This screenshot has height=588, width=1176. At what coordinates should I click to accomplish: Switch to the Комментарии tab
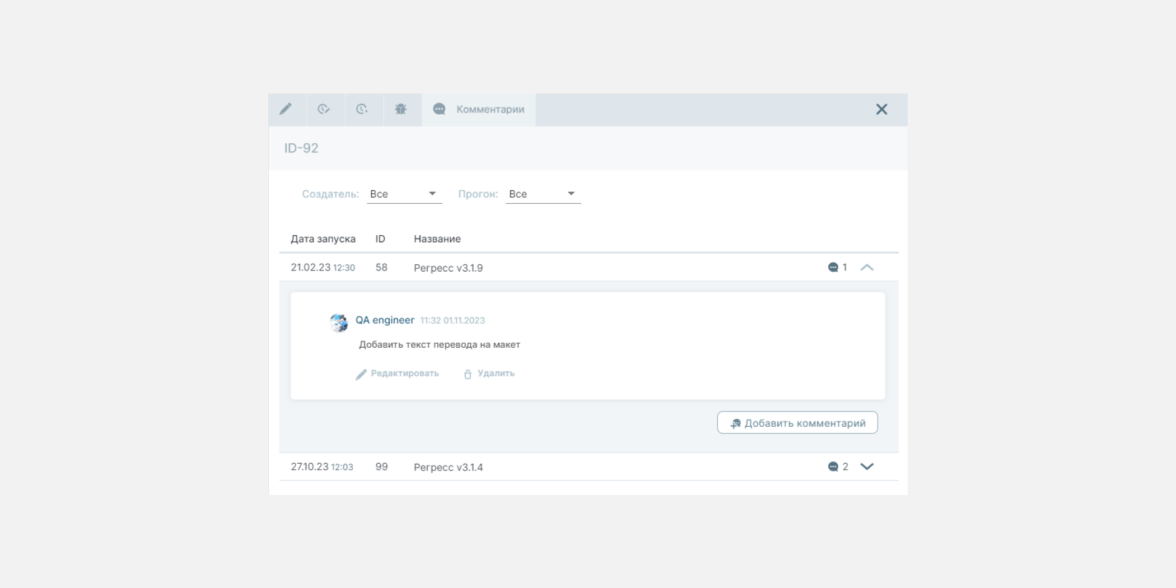click(478, 110)
